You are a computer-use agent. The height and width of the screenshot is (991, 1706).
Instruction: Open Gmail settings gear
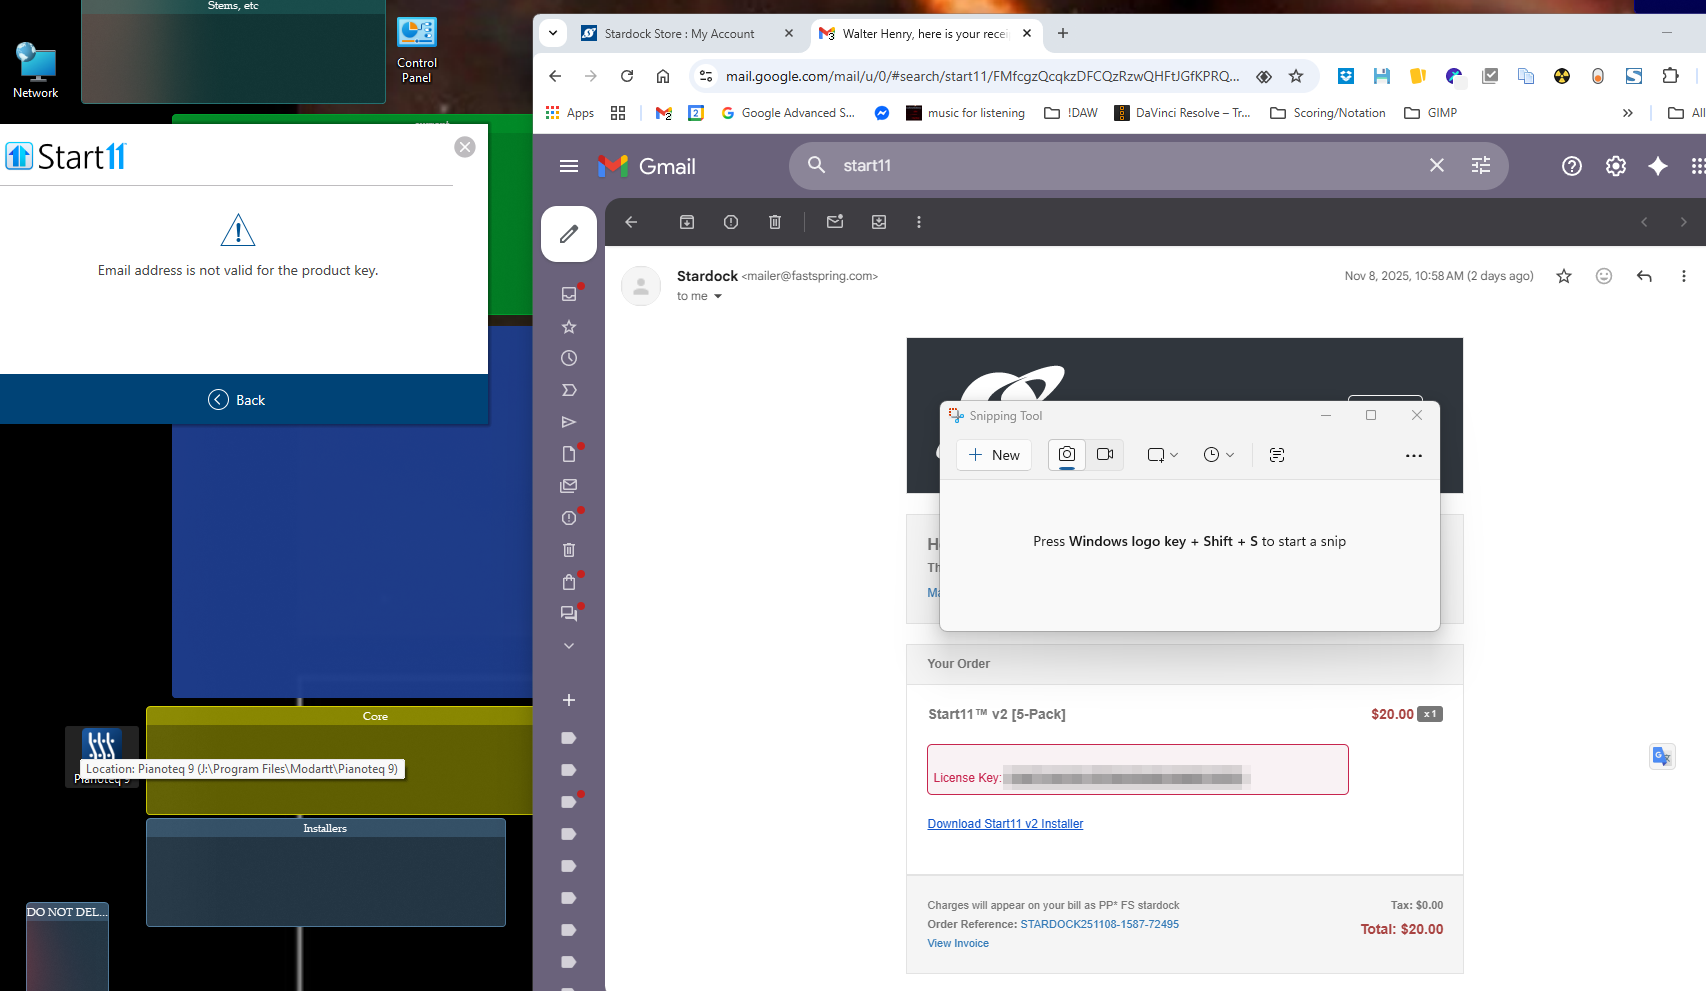point(1615,166)
